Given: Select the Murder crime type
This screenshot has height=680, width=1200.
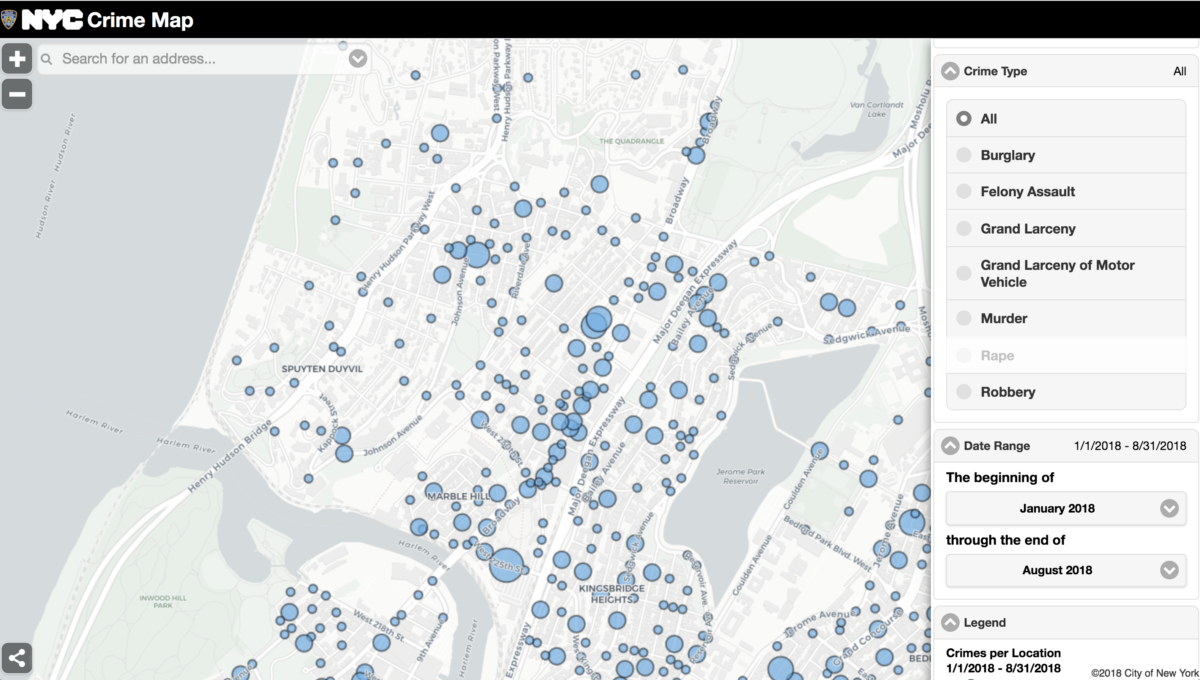Looking at the screenshot, I should pyautogui.click(x=1066, y=318).
